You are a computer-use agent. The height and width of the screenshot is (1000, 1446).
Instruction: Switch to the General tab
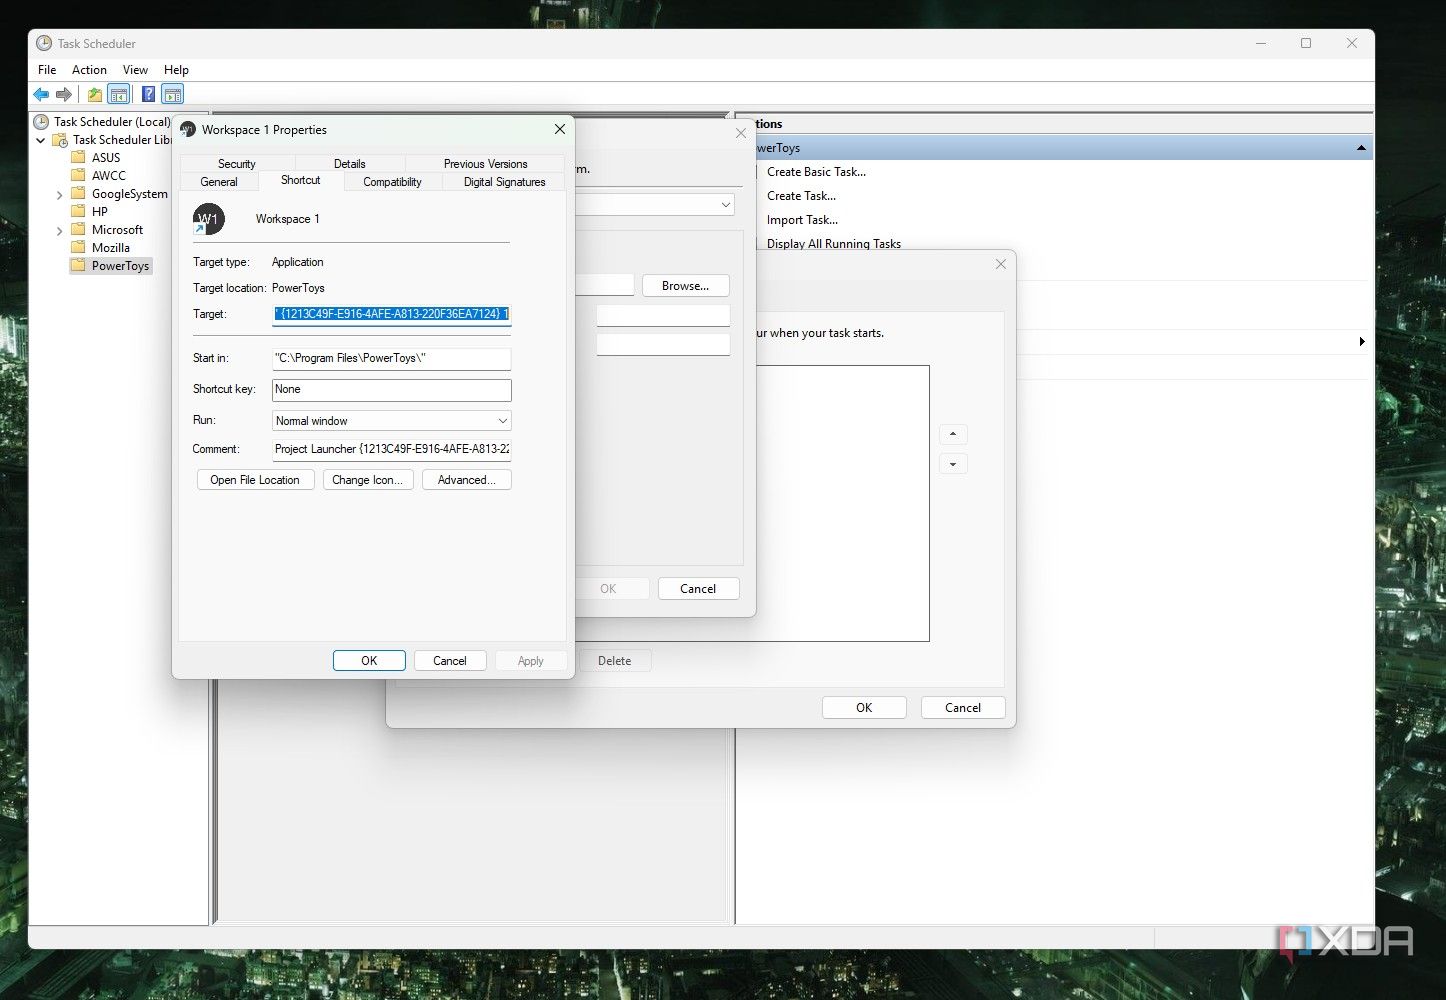pyautogui.click(x=219, y=182)
